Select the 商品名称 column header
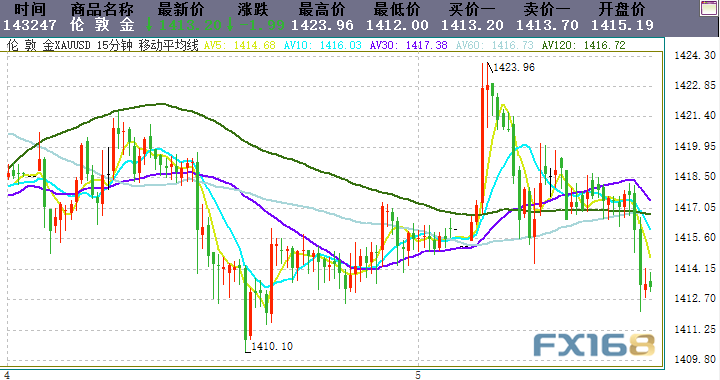 point(102,9)
